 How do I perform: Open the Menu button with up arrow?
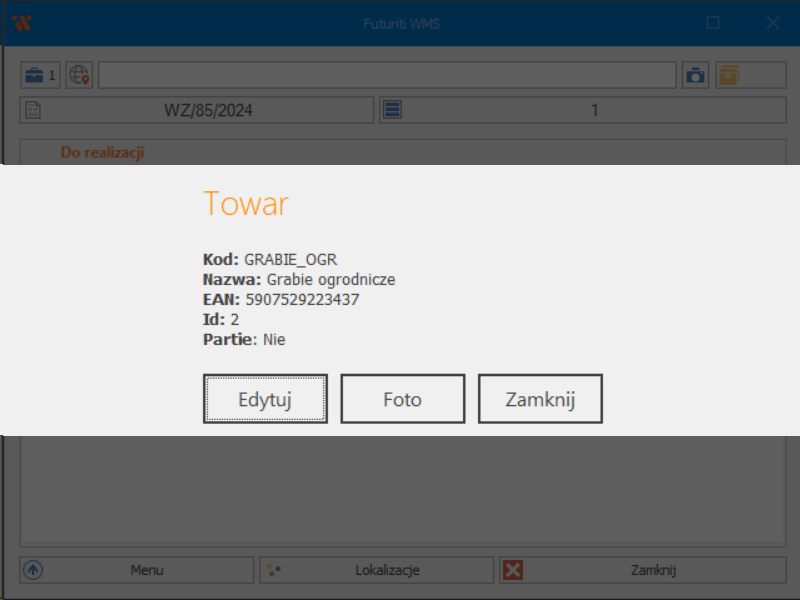pos(137,570)
